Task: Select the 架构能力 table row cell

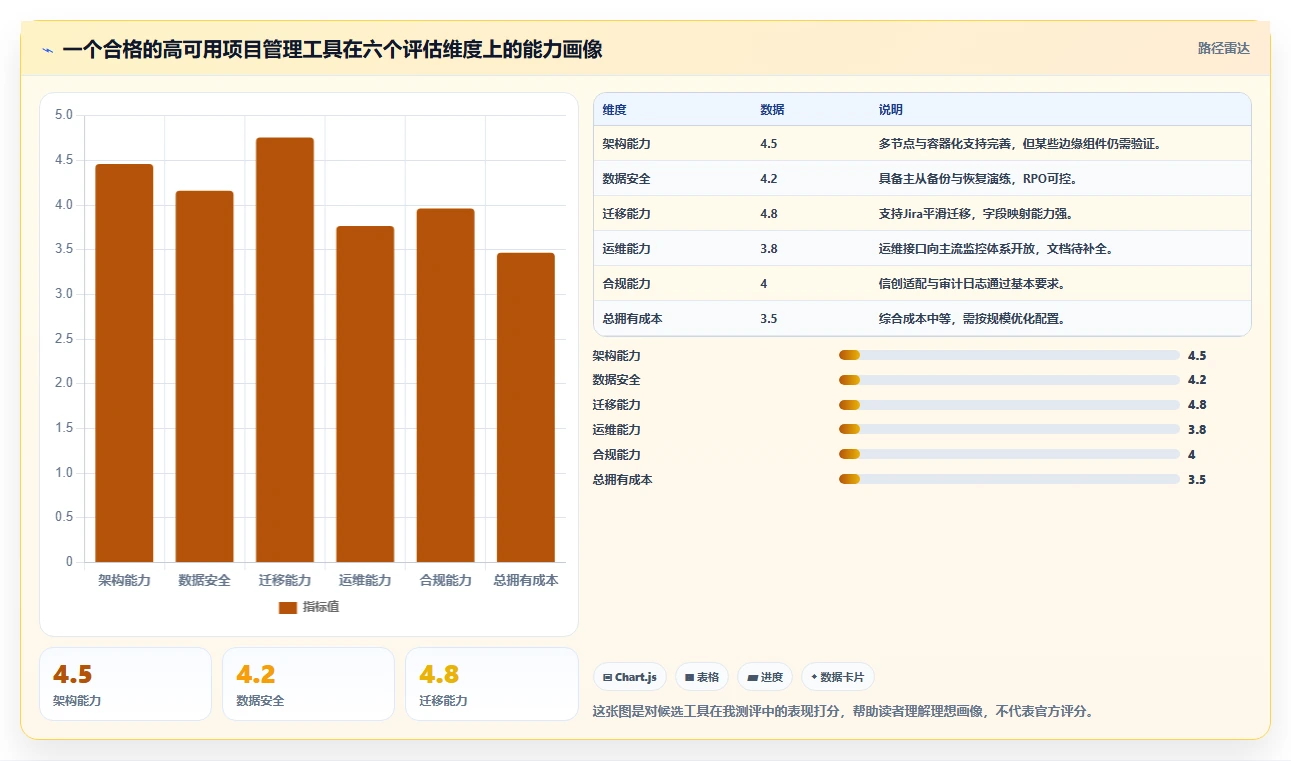Action: [627, 144]
